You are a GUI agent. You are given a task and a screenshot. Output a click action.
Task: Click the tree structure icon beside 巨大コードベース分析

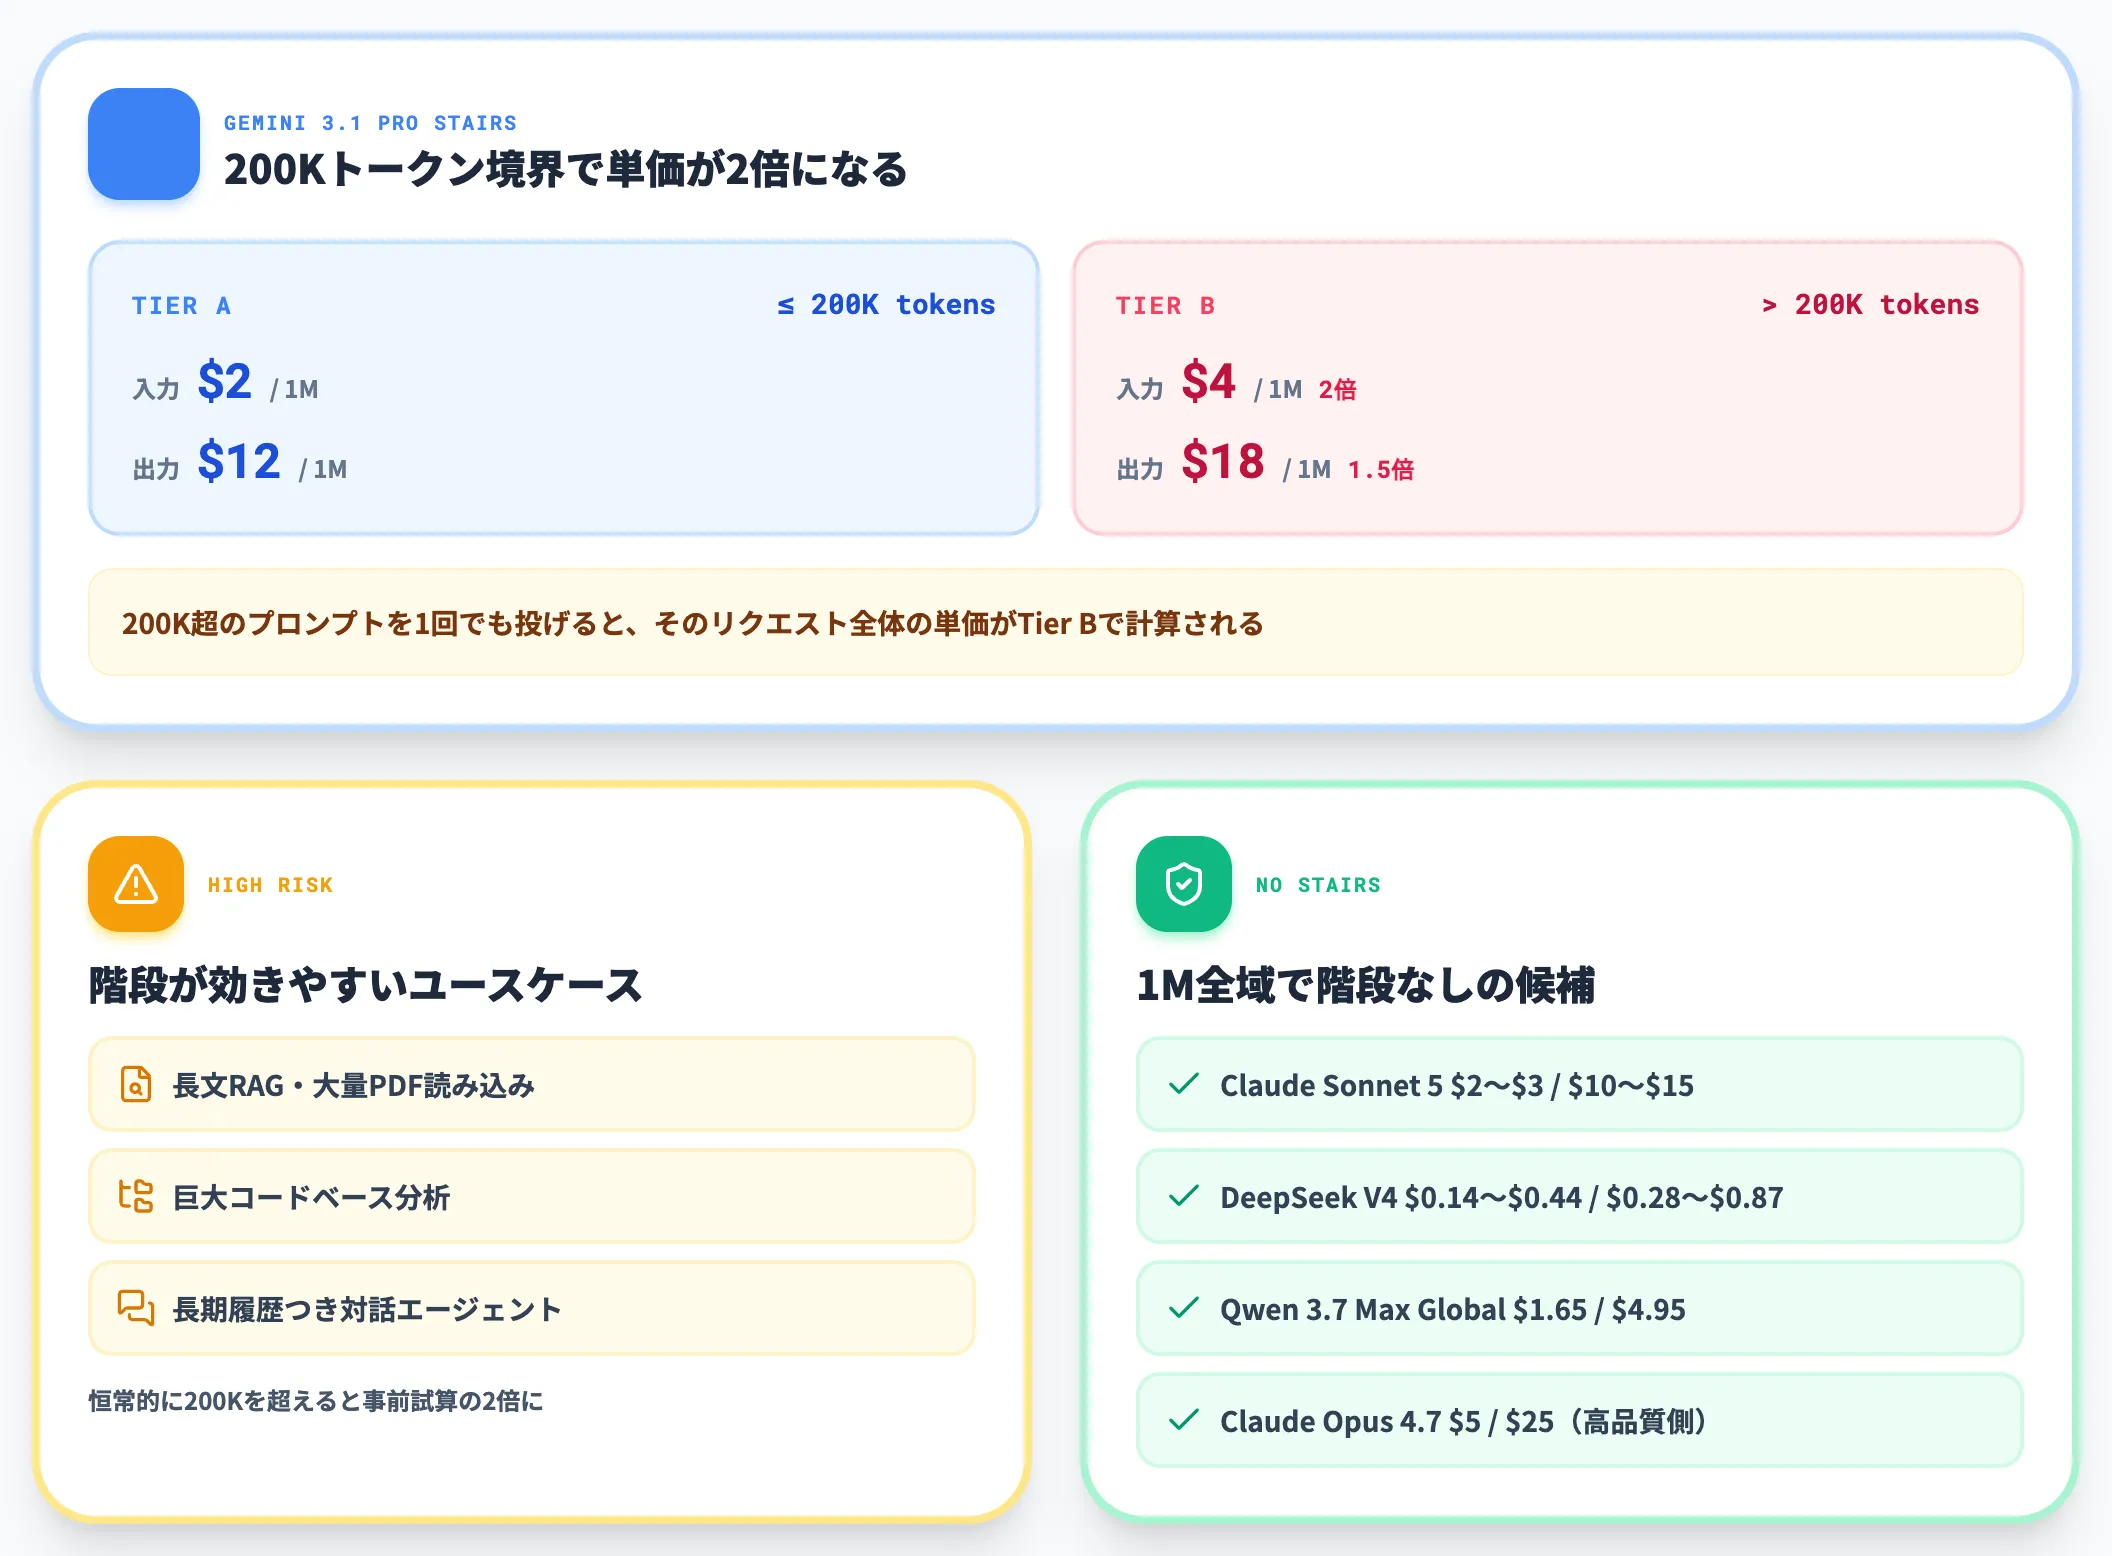(x=135, y=1196)
